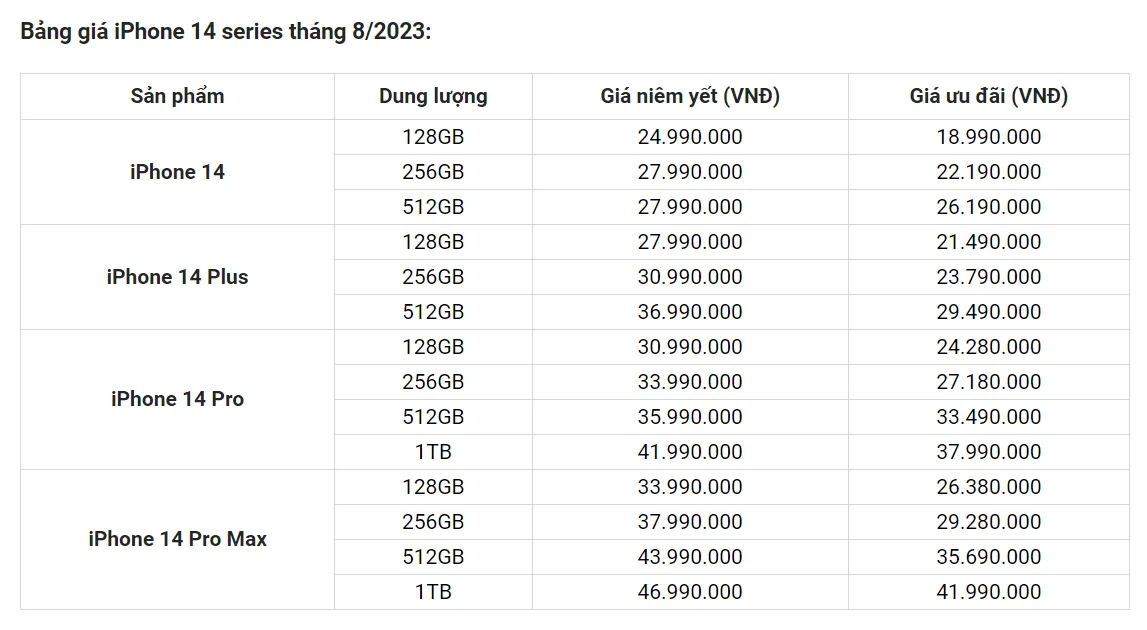Image resolution: width=1147 pixels, height=630 pixels.
Task: Click the 33.490.000 discounted price cell
Action: click(x=989, y=417)
